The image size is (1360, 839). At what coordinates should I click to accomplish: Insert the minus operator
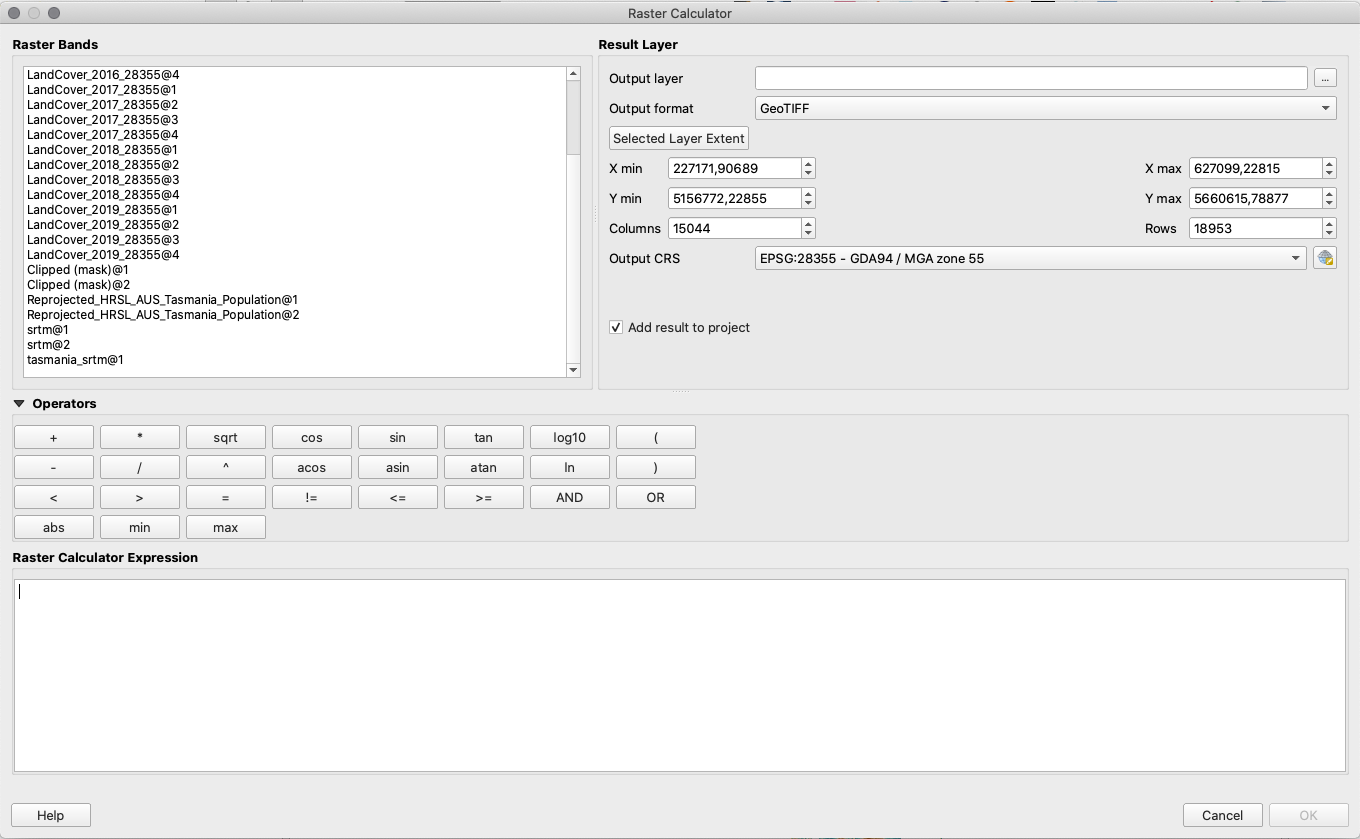(x=54, y=467)
